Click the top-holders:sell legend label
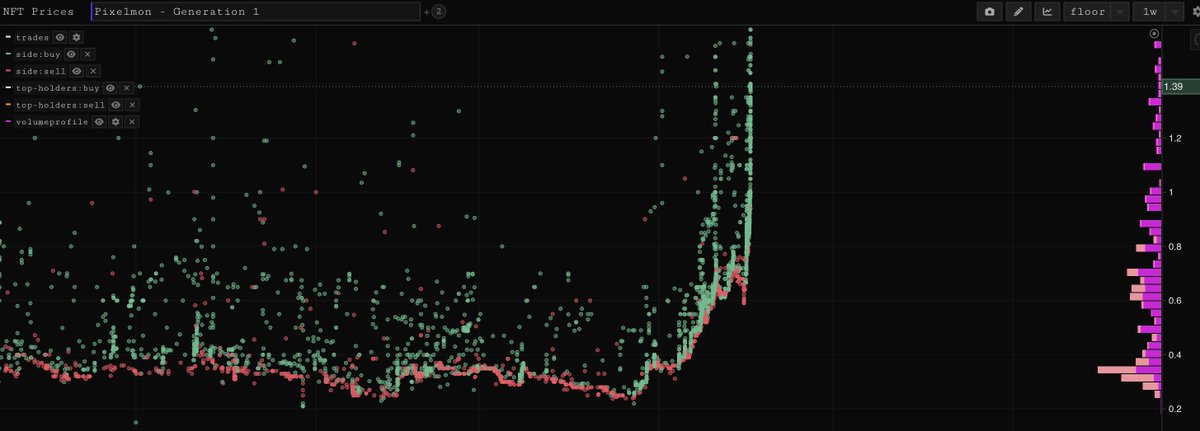Screen dimensions: 1200x431 pyautogui.click(x=61, y=105)
